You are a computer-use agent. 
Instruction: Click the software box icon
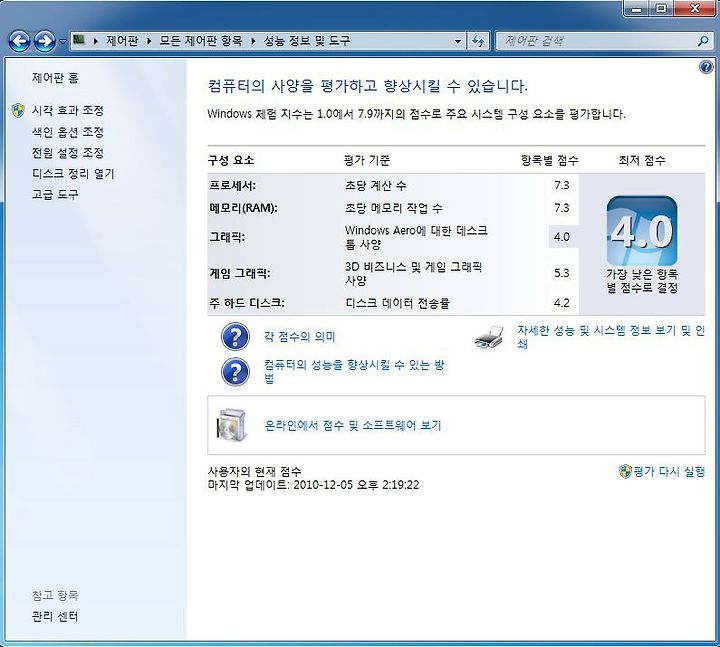232,425
